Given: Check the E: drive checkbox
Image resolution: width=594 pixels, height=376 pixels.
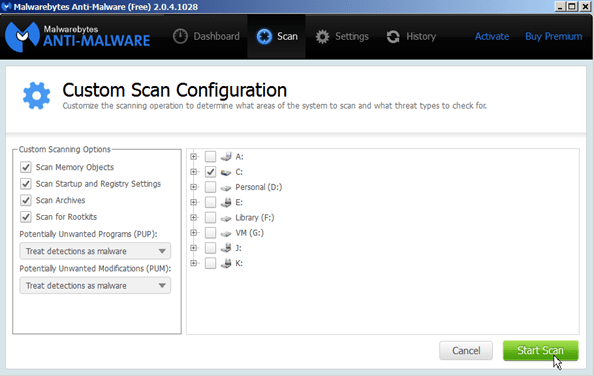Looking at the screenshot, I should pos(210,202).
